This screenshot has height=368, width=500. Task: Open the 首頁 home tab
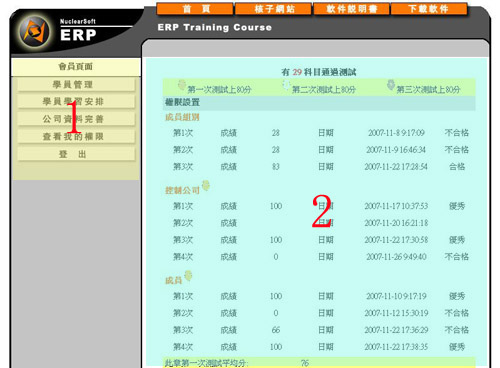[195, 9]
